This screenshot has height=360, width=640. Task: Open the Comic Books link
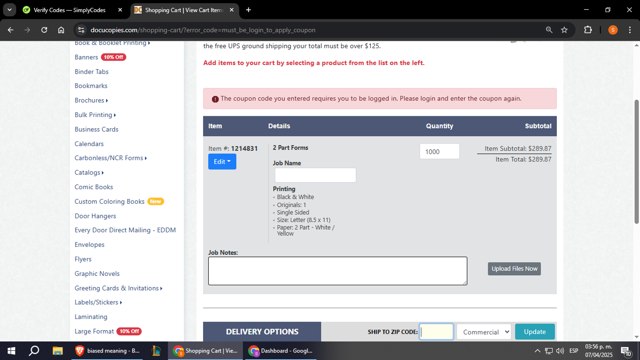tap(93, 187)
